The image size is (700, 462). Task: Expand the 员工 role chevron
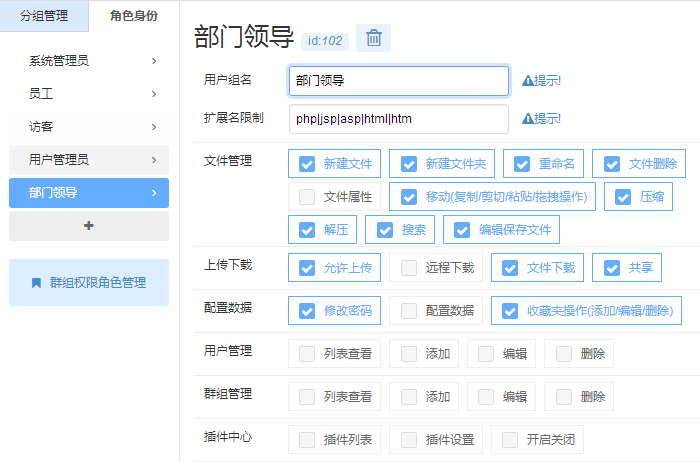click(x=154, y=94)
